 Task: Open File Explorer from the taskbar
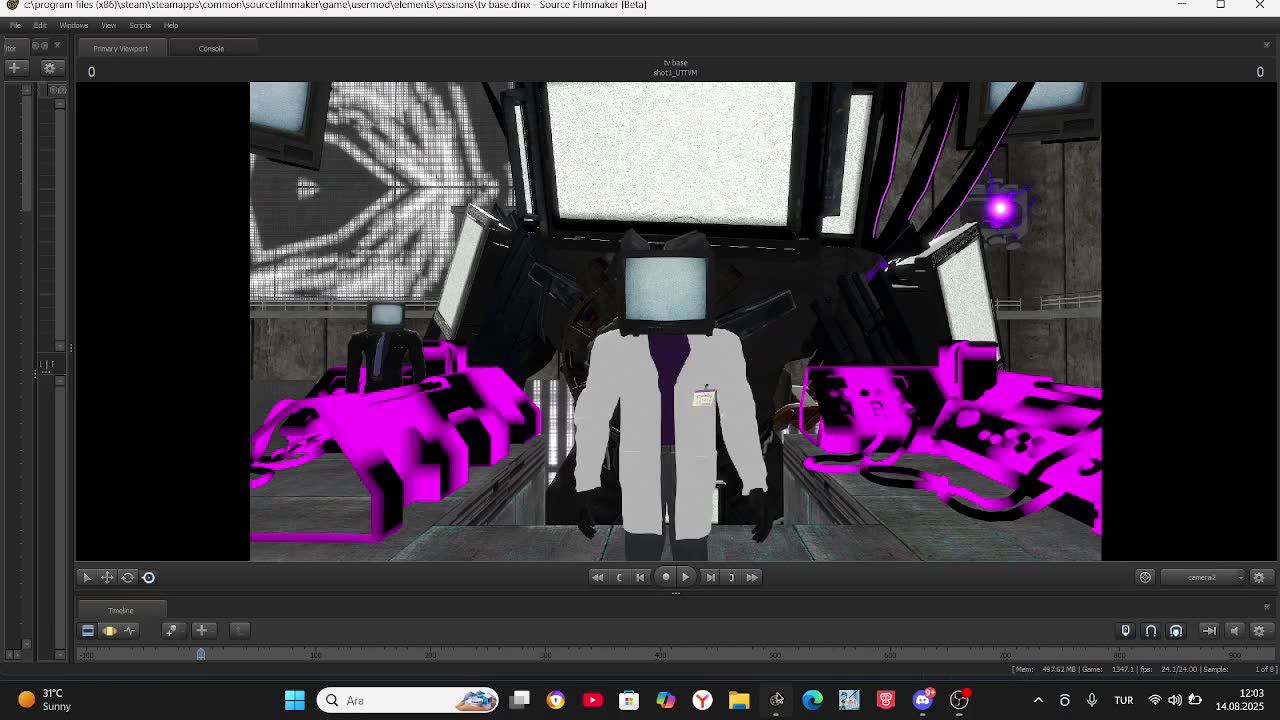tap(739, 700)
